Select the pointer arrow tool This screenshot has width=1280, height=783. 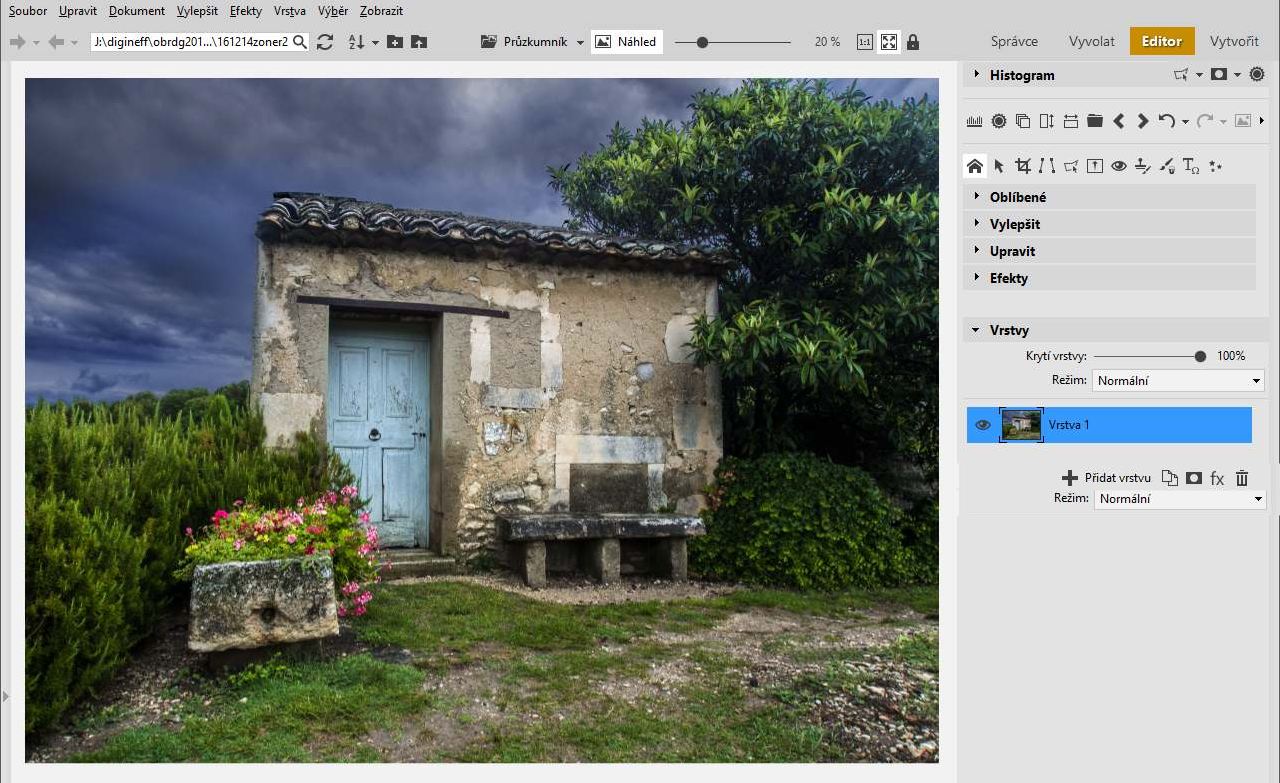click(999, 166)
